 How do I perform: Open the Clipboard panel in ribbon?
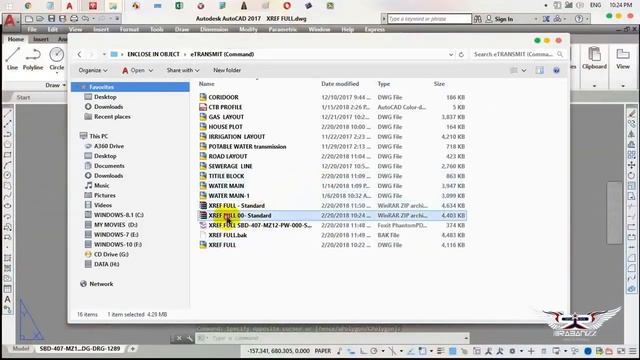tap(594, 59)
